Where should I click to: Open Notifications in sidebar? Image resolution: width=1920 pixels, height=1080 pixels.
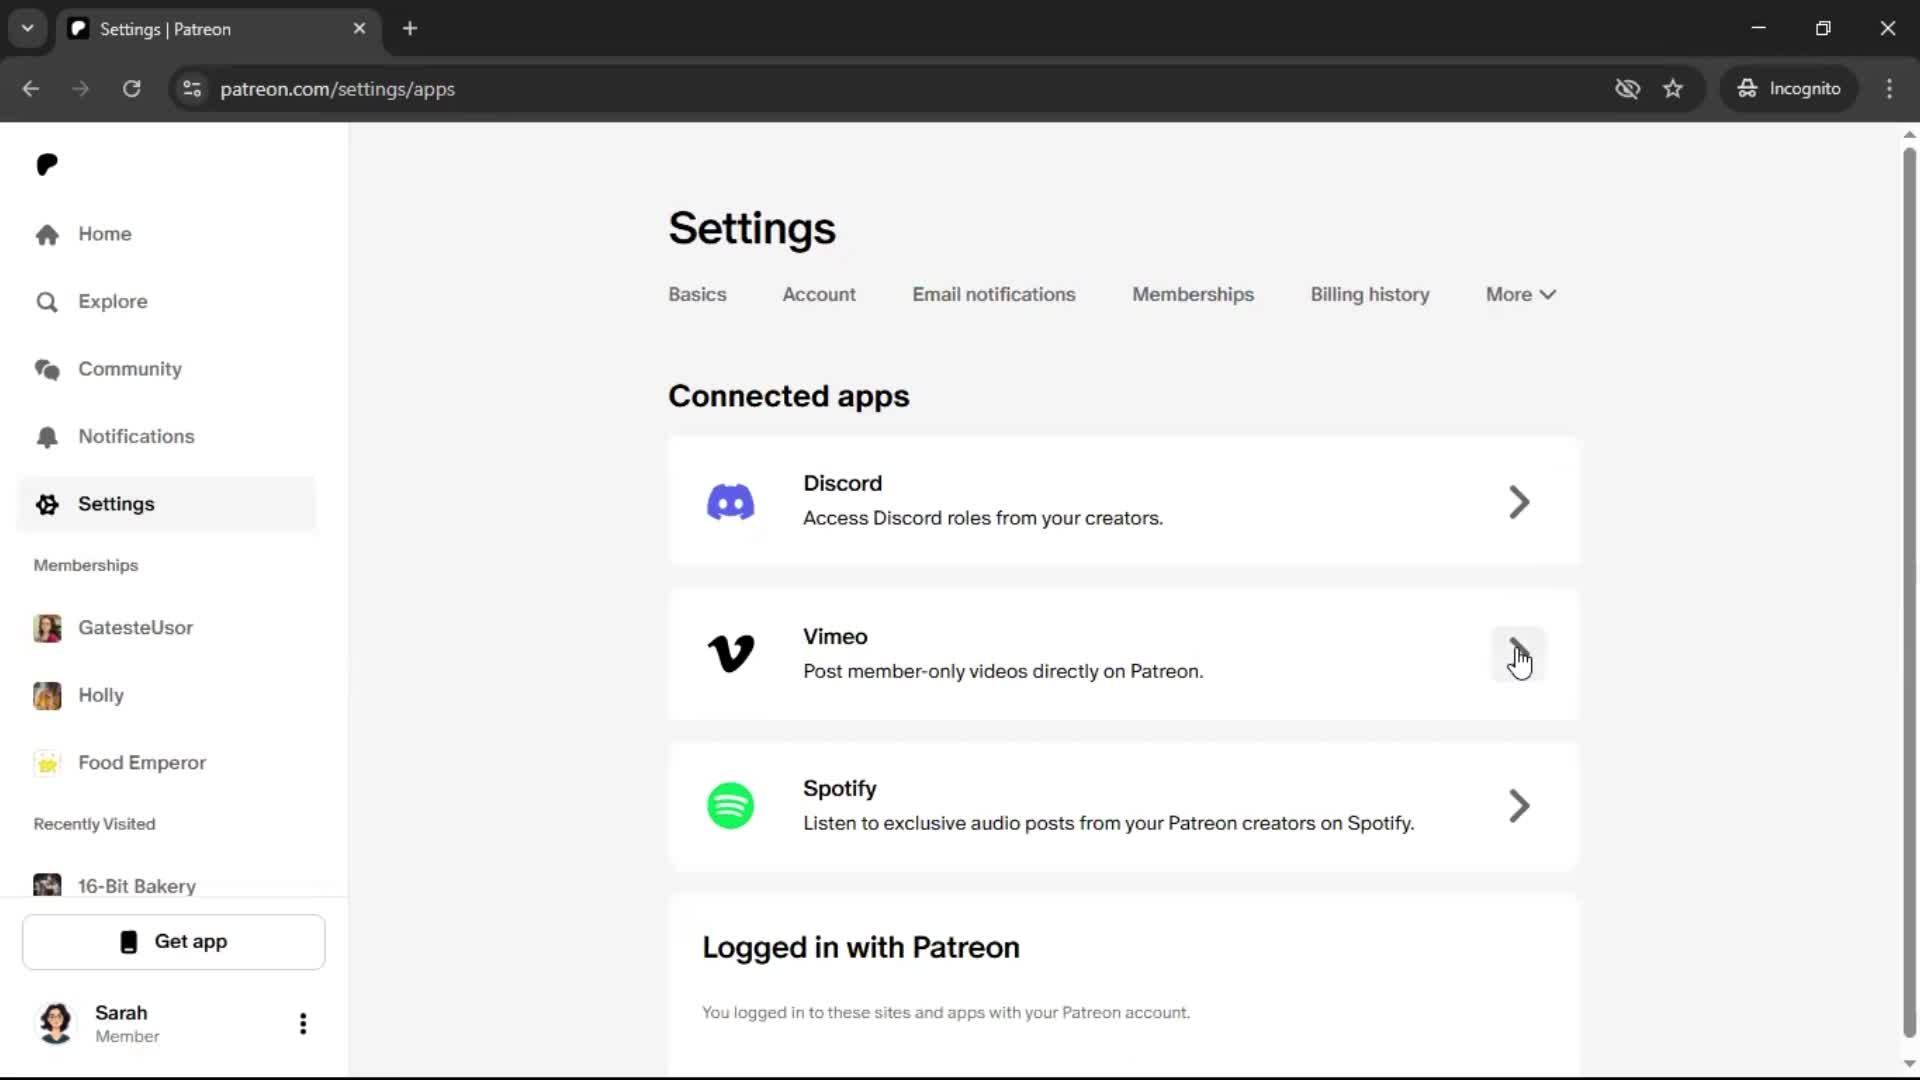click(x=166, y=437)
